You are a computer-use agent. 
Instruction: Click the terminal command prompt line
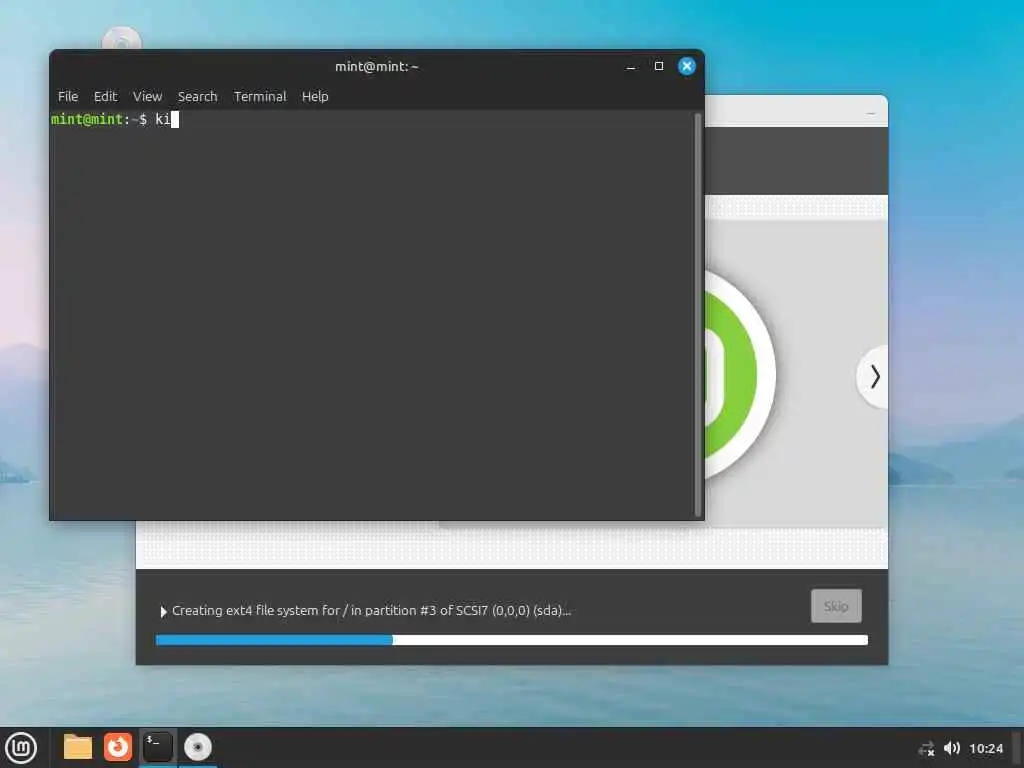[372, 119]
